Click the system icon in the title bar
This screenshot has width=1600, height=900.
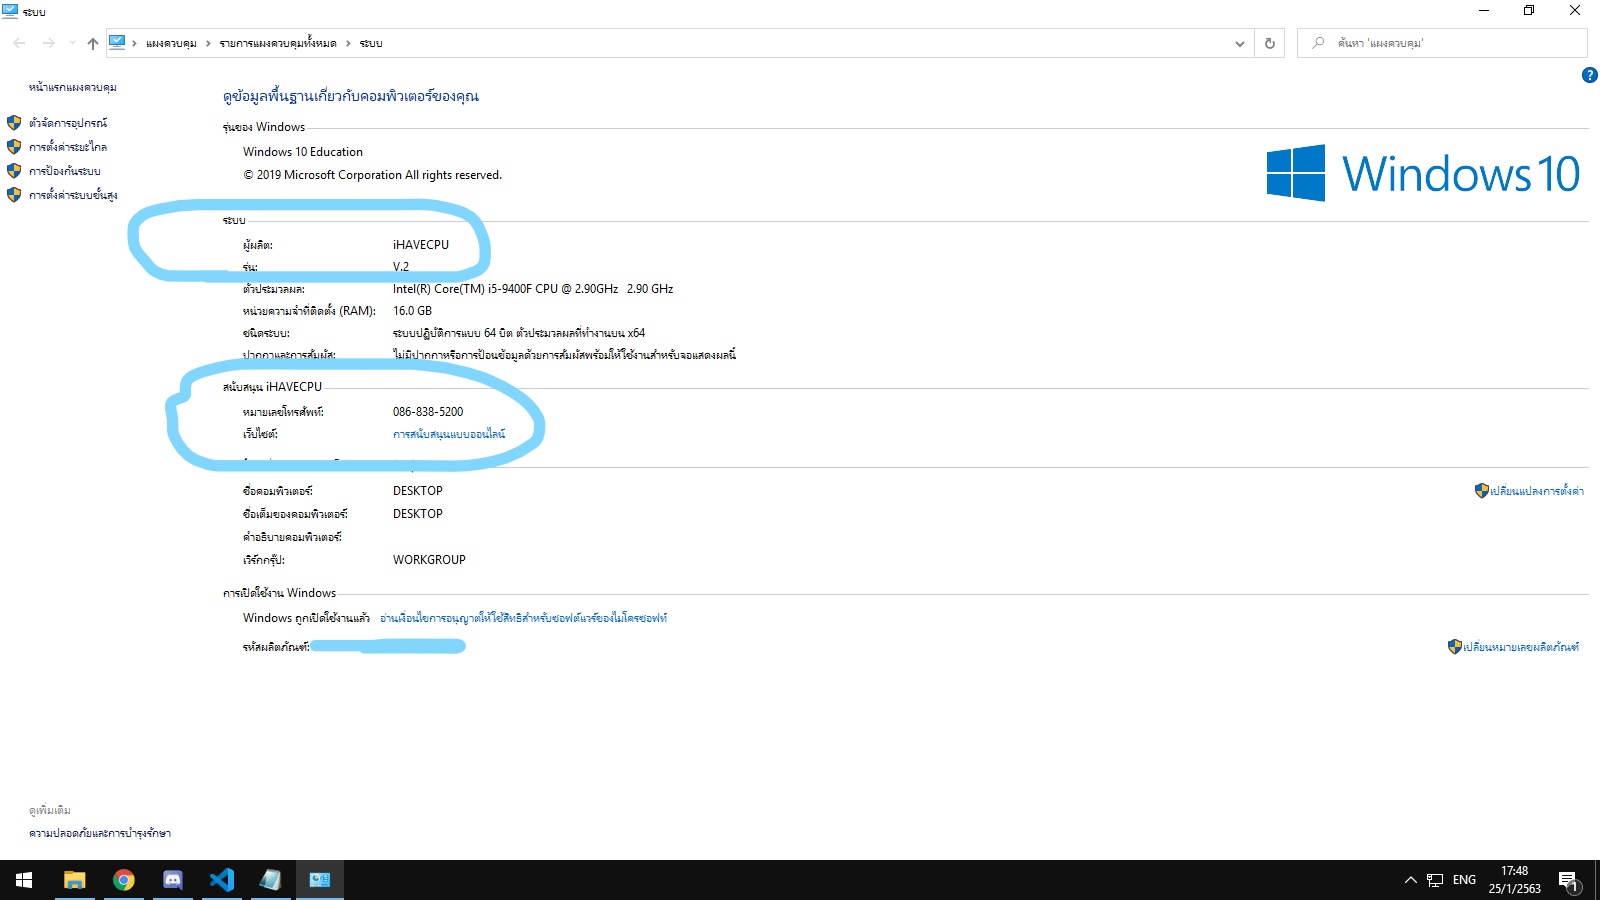pyautogui.click(x=10, y=11)
